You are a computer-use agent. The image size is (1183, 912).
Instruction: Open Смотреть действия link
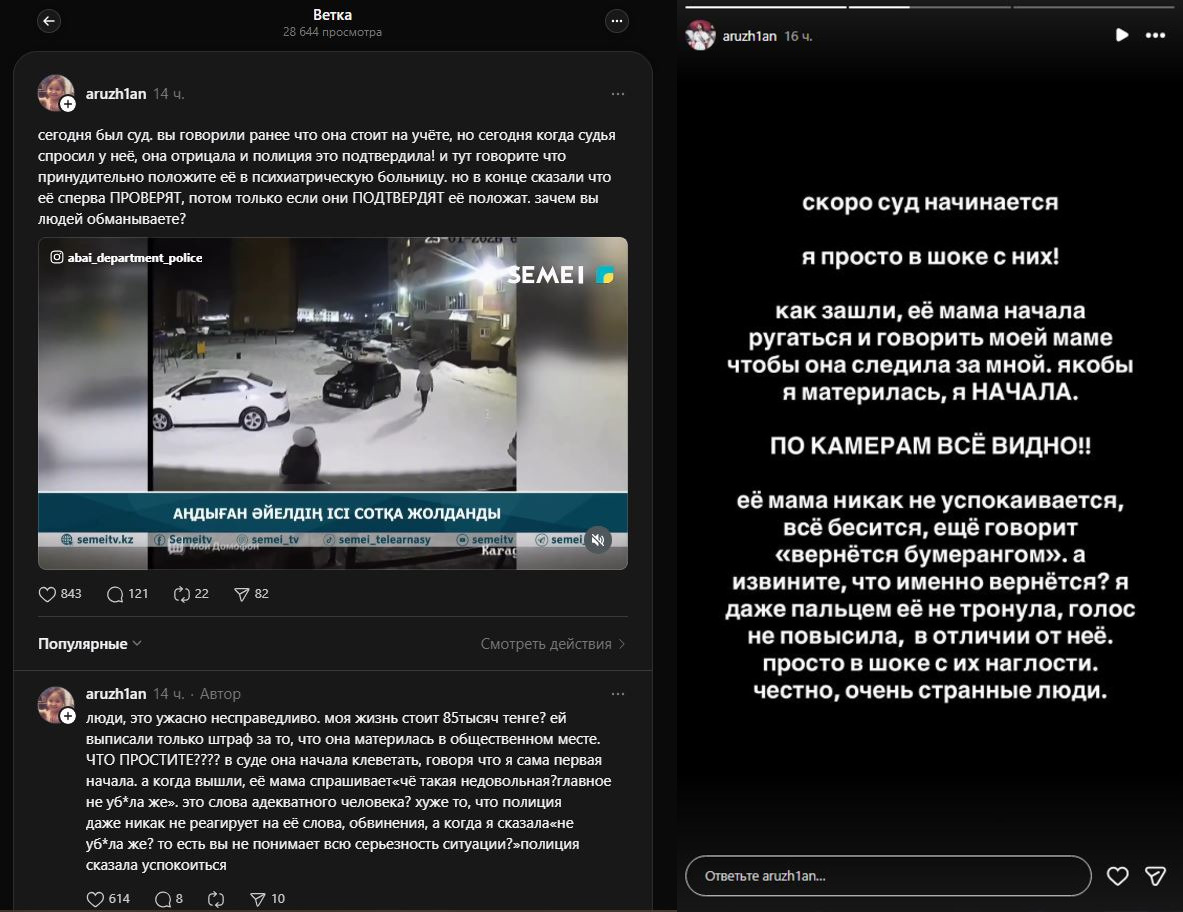coord(552,644)
